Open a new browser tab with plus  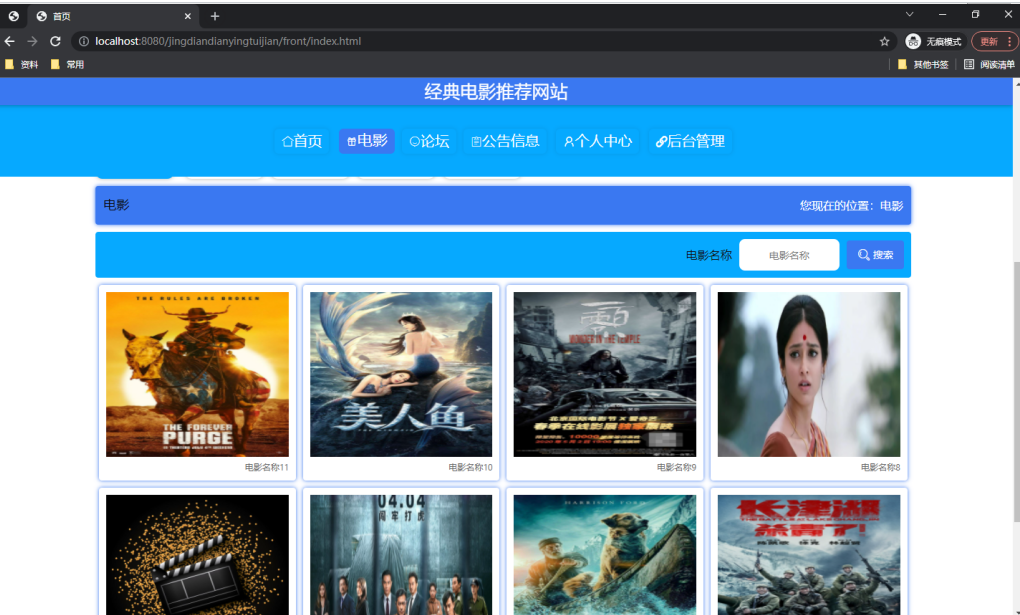[x=215, y=16]
